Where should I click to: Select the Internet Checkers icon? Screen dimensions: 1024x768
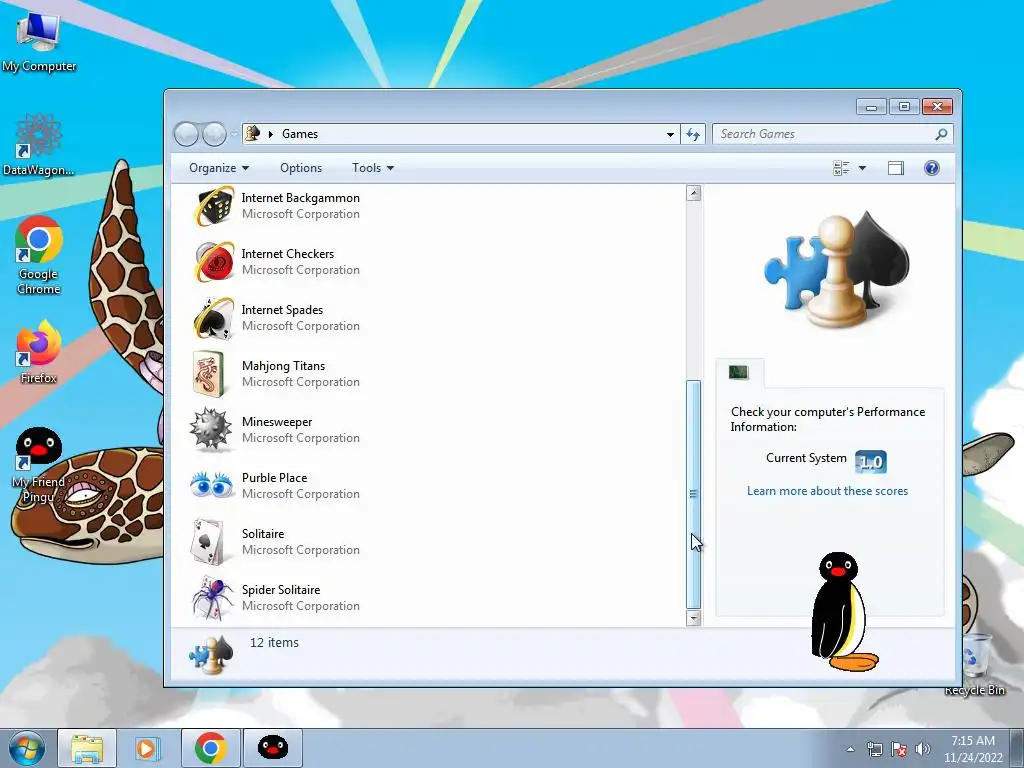point(213,262)
